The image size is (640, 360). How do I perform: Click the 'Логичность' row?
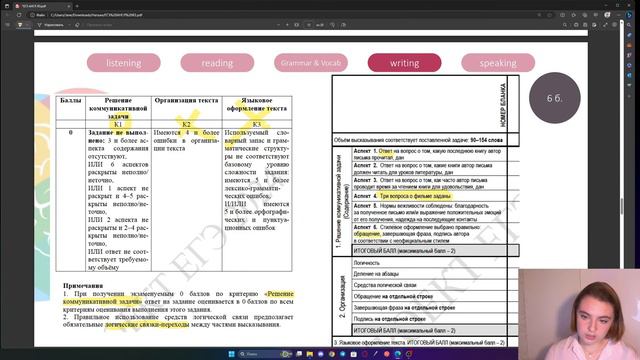[x=430, y=263]
